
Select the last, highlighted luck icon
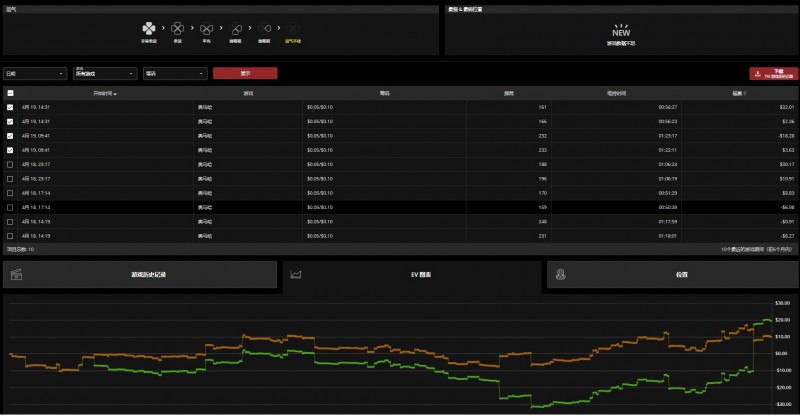[x=293, y=30]
